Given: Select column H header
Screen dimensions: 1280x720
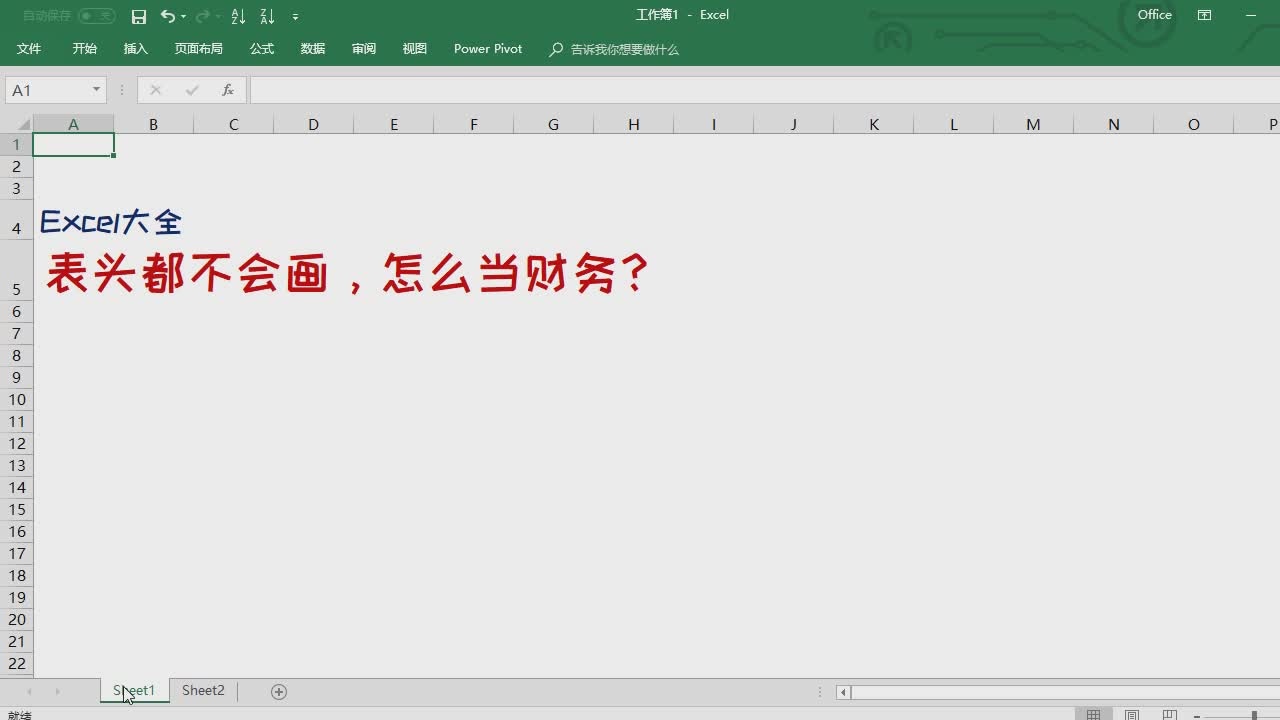Looking at the screenshot, I should point(633,124).
